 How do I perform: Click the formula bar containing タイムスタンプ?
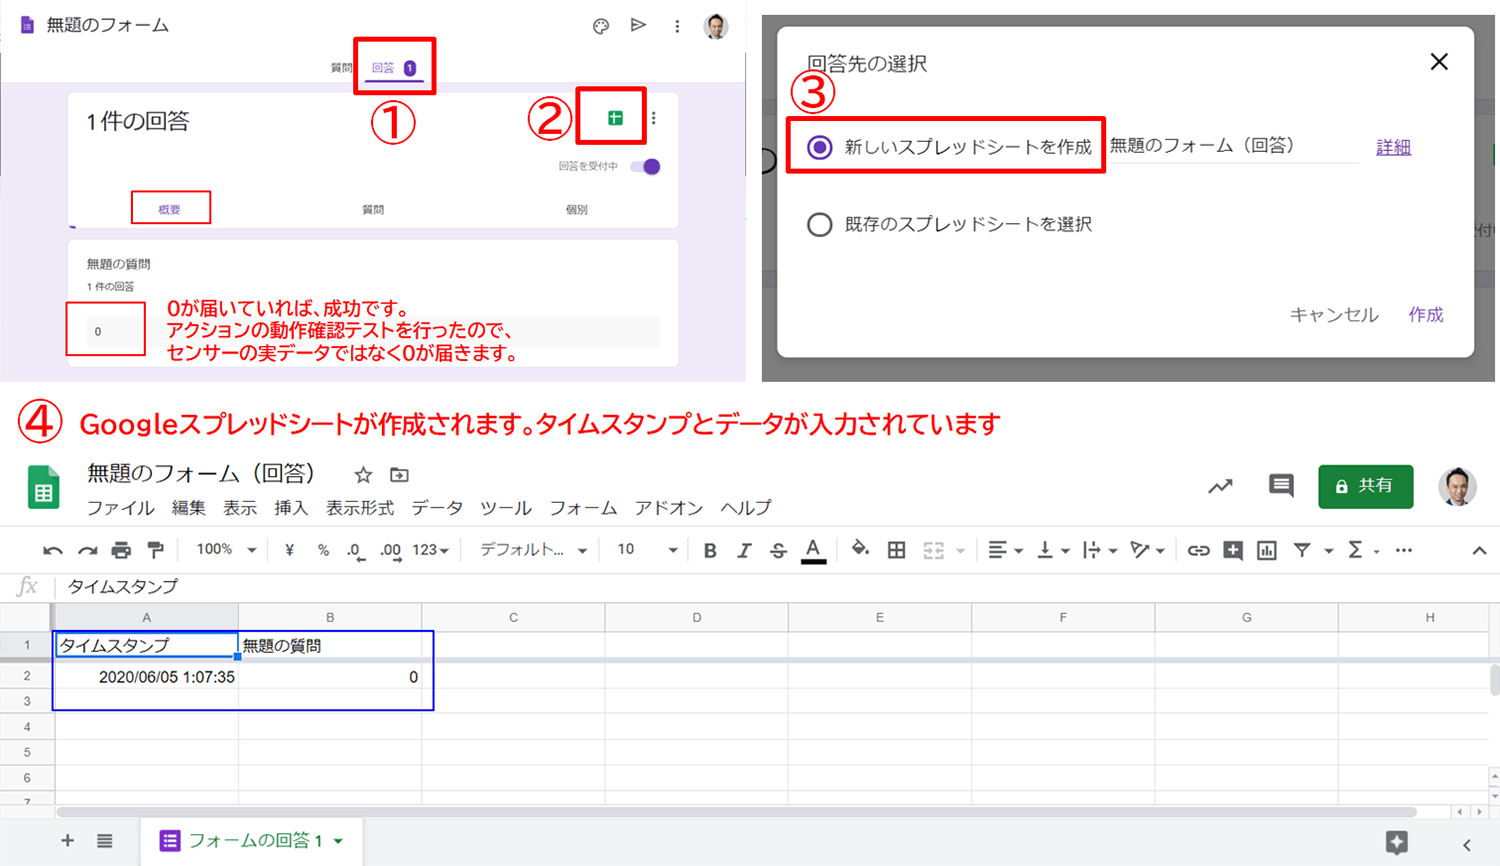(778, 587)
